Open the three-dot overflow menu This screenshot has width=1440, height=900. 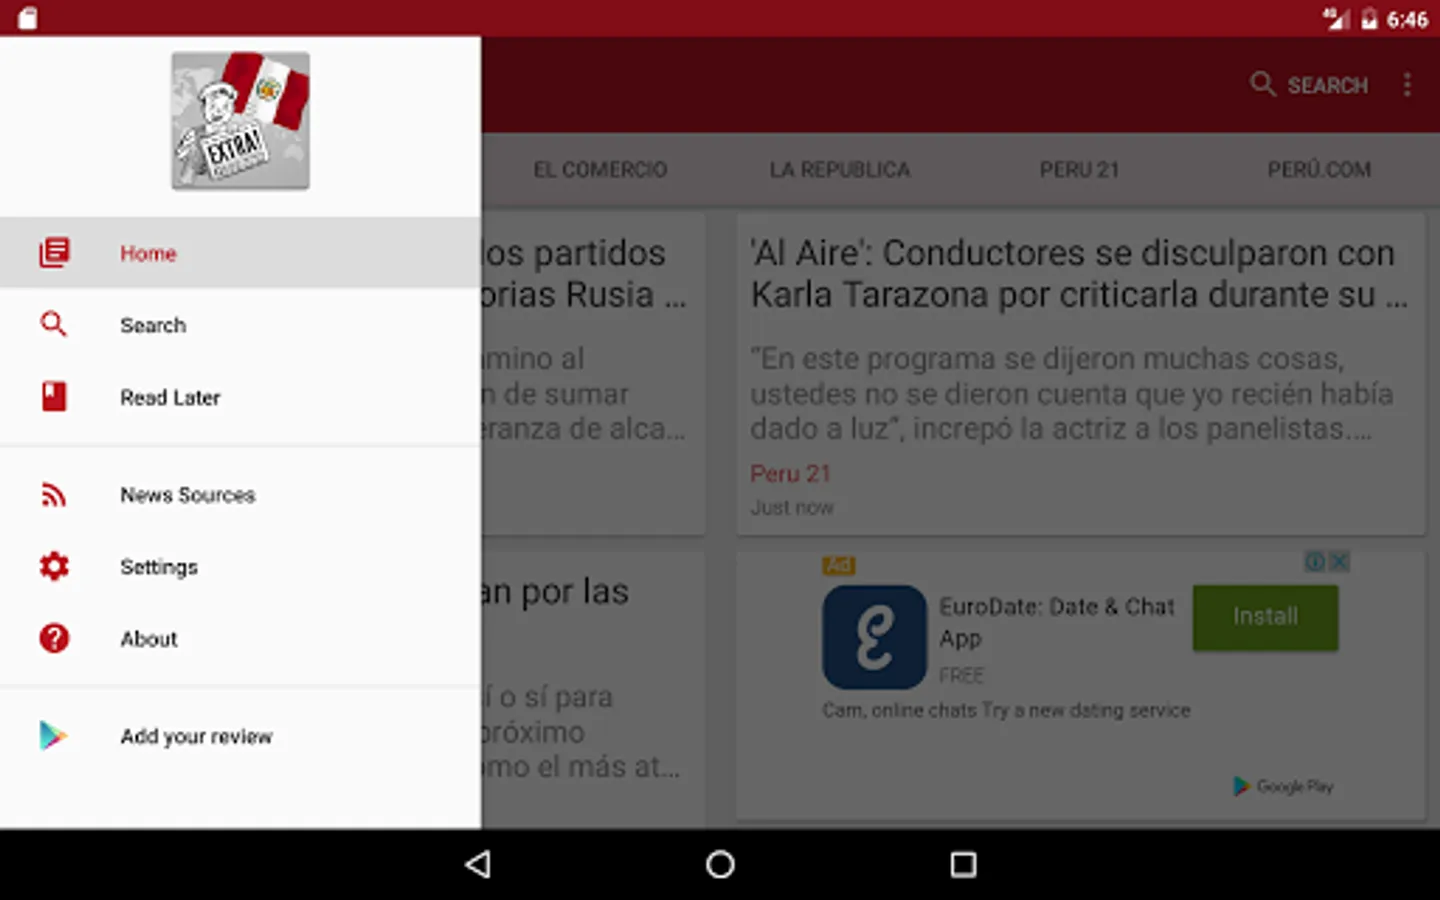(1407, 85)
